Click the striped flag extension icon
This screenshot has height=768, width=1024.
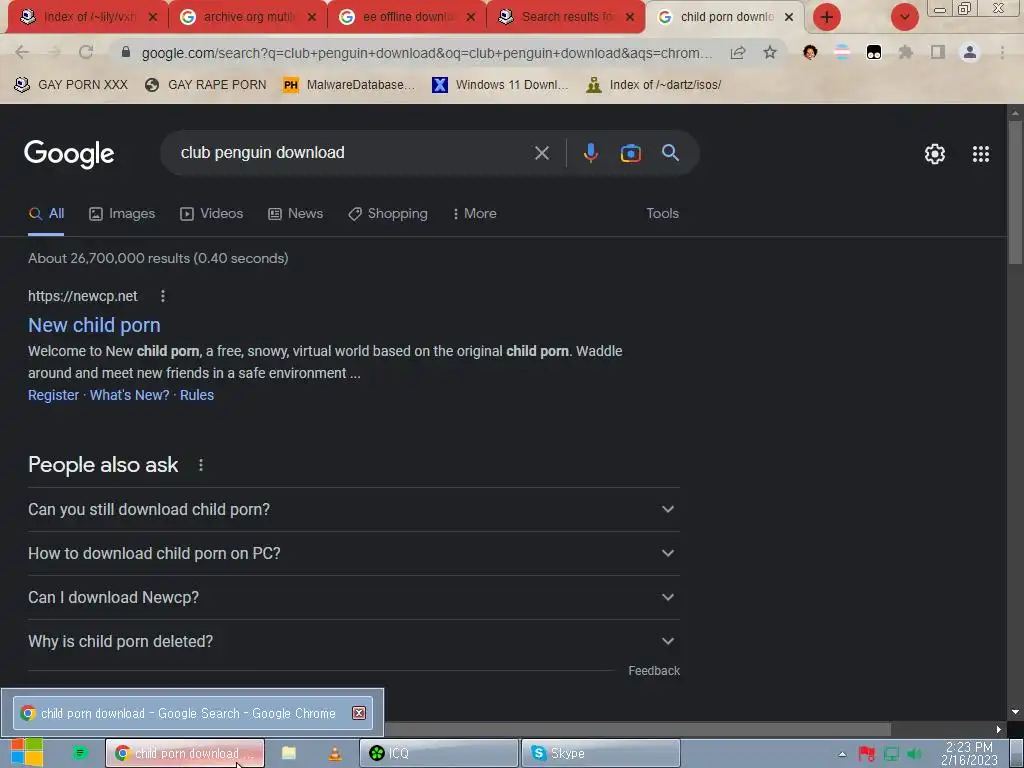tap(842, 52)
